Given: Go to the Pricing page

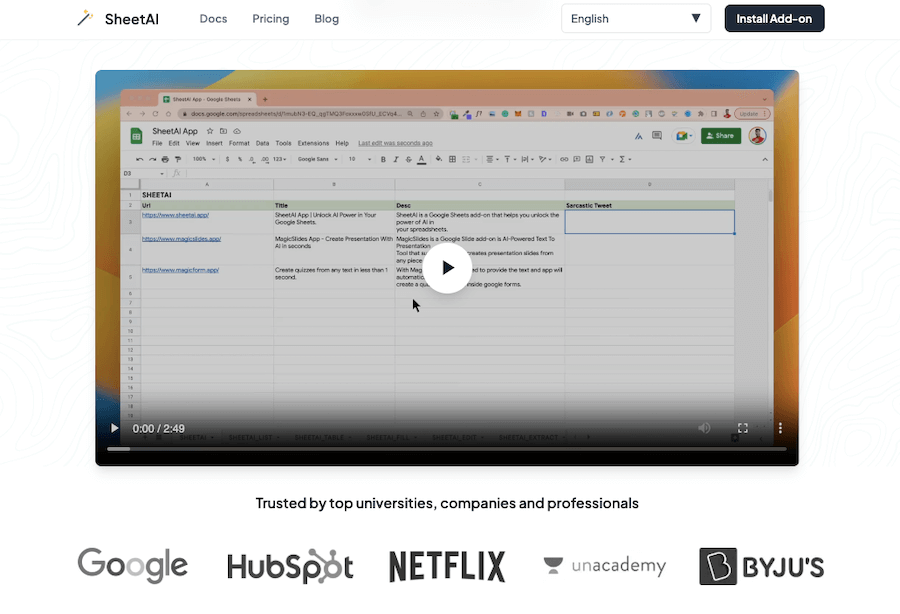Looking at the screenshot, I should point(271,19).
